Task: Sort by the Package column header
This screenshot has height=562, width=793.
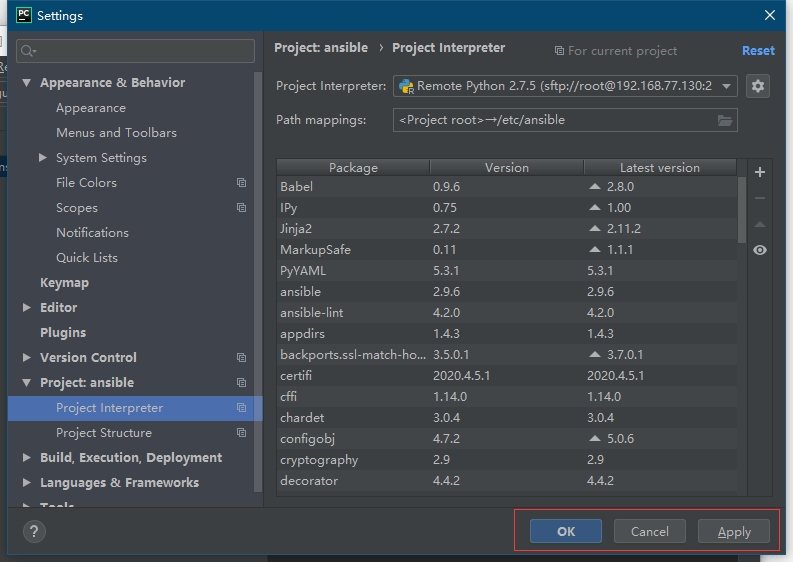Action: pos(353,167)
